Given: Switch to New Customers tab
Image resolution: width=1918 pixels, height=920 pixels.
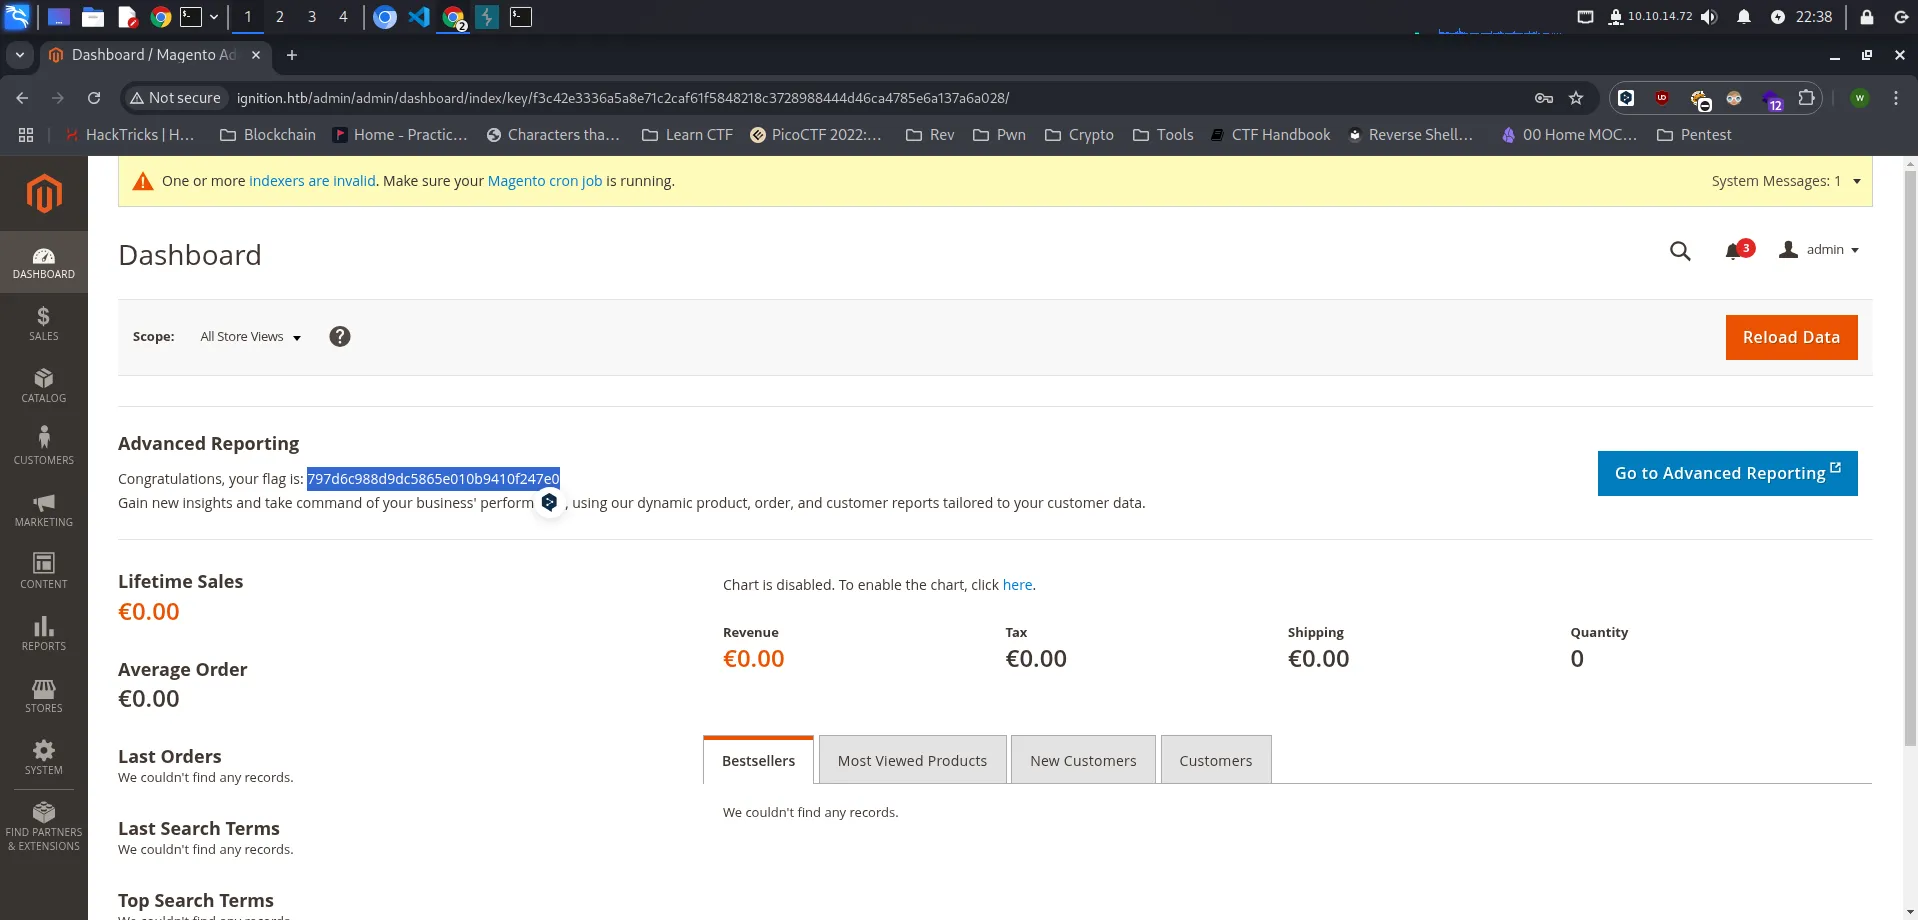Looking at the screenshot, I should (x=1083, y=761).
